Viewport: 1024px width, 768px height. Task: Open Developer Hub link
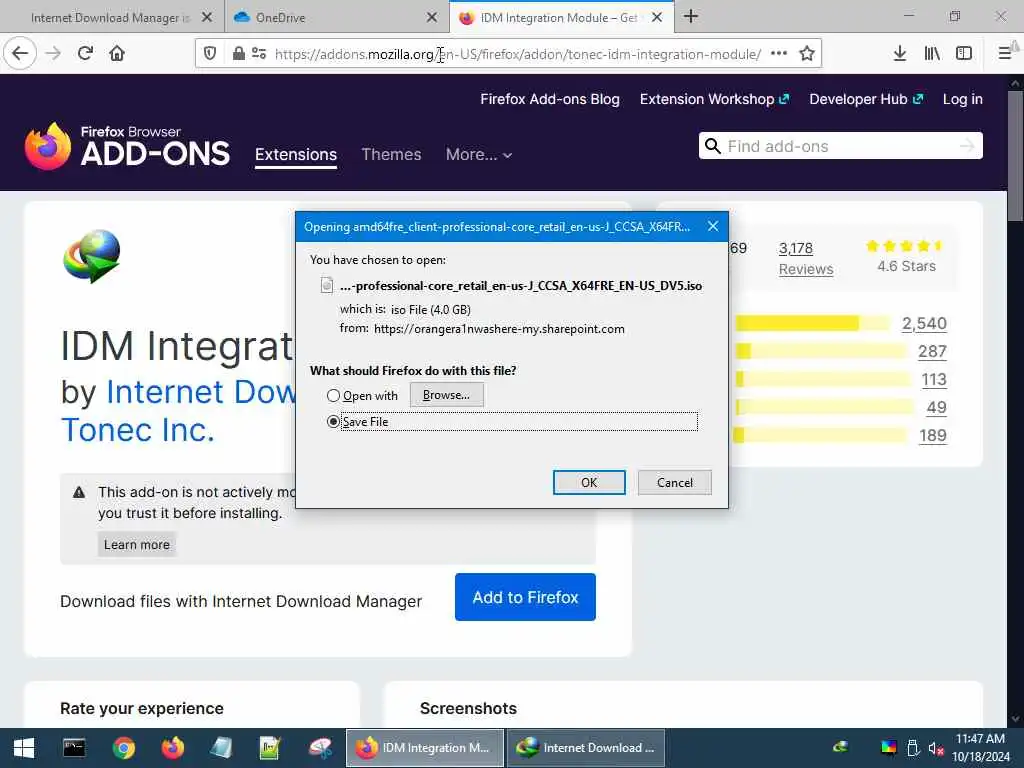[x=866, y=99]
